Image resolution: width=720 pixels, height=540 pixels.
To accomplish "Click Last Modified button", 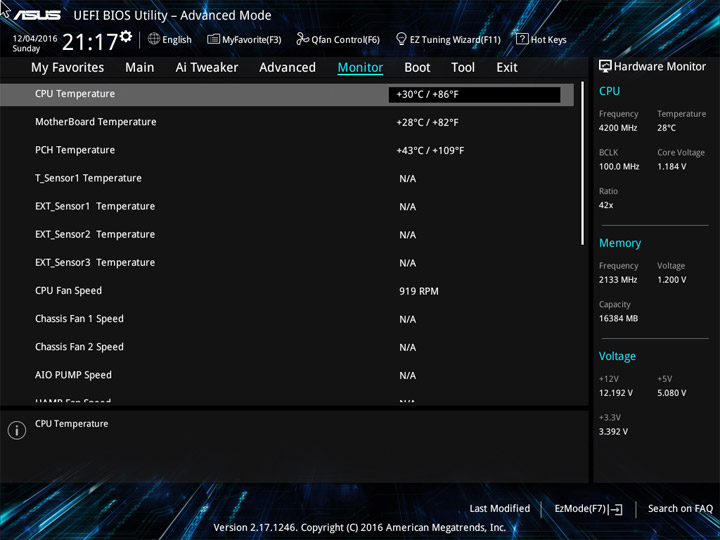I will coord(500,508).
